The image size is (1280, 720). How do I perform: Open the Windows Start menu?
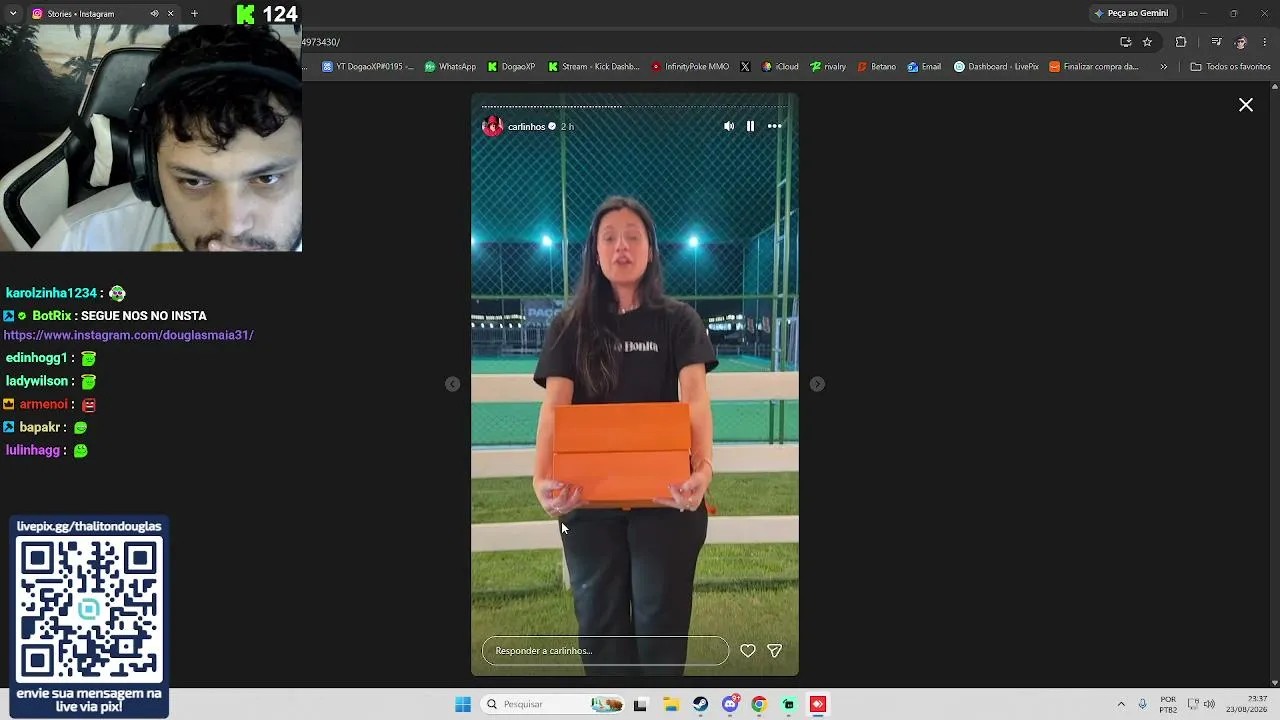(463, 704)
